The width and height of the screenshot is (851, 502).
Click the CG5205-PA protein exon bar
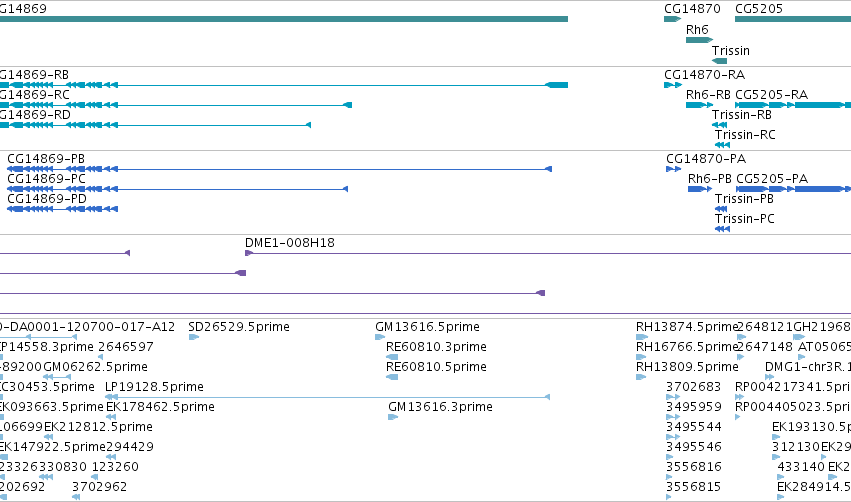tap(793, 189)
